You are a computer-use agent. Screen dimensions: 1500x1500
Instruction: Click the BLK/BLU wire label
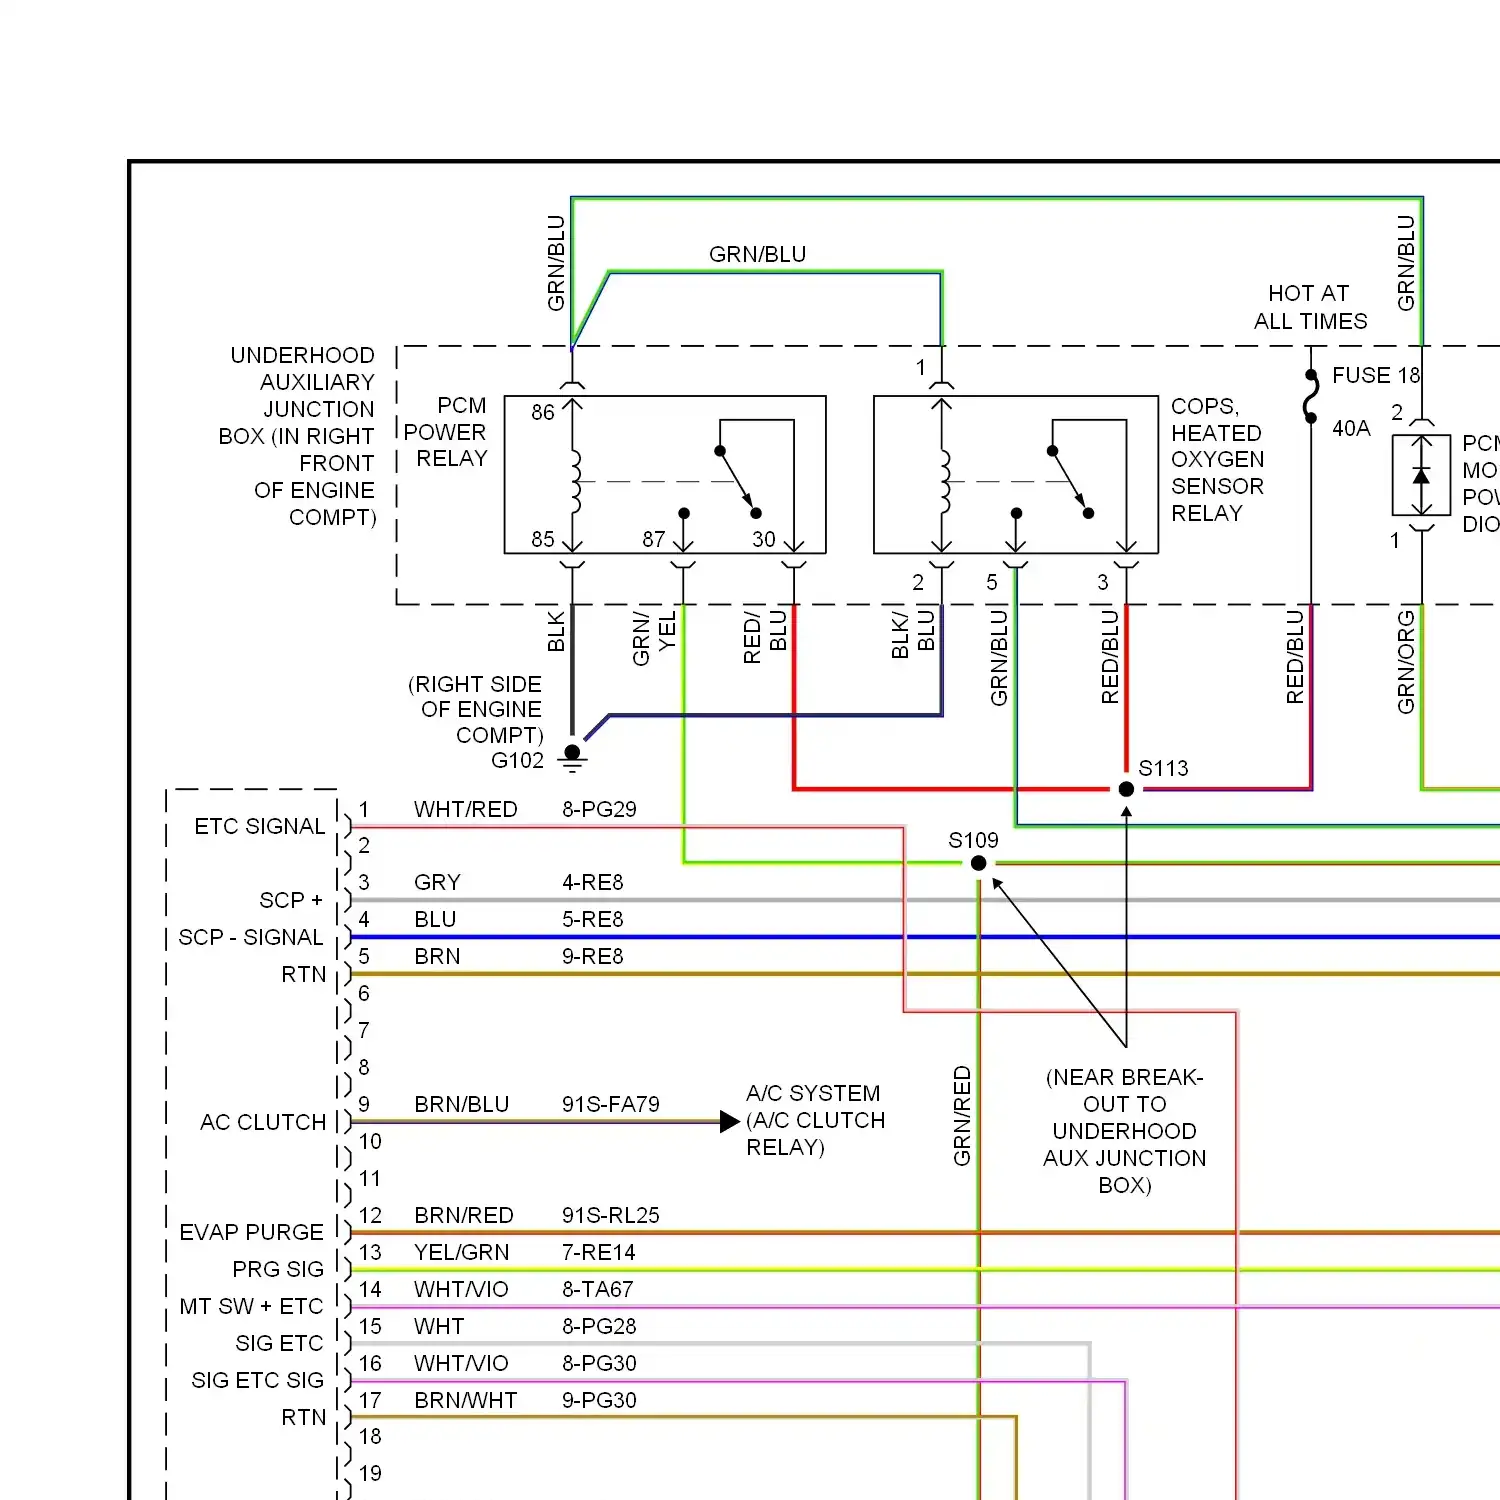[913, 634]
